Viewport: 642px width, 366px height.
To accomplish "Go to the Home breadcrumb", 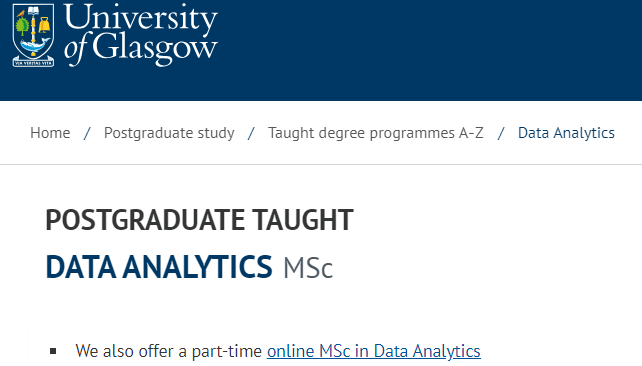I will click(50, 133).
